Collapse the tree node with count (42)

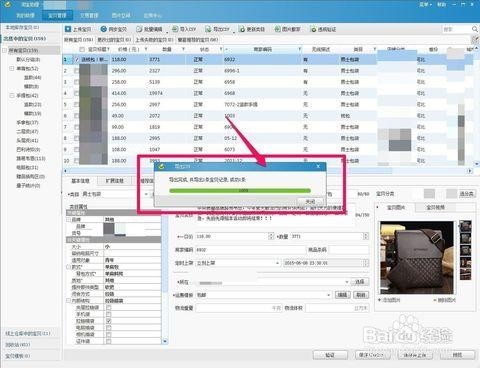pos(12,95)
